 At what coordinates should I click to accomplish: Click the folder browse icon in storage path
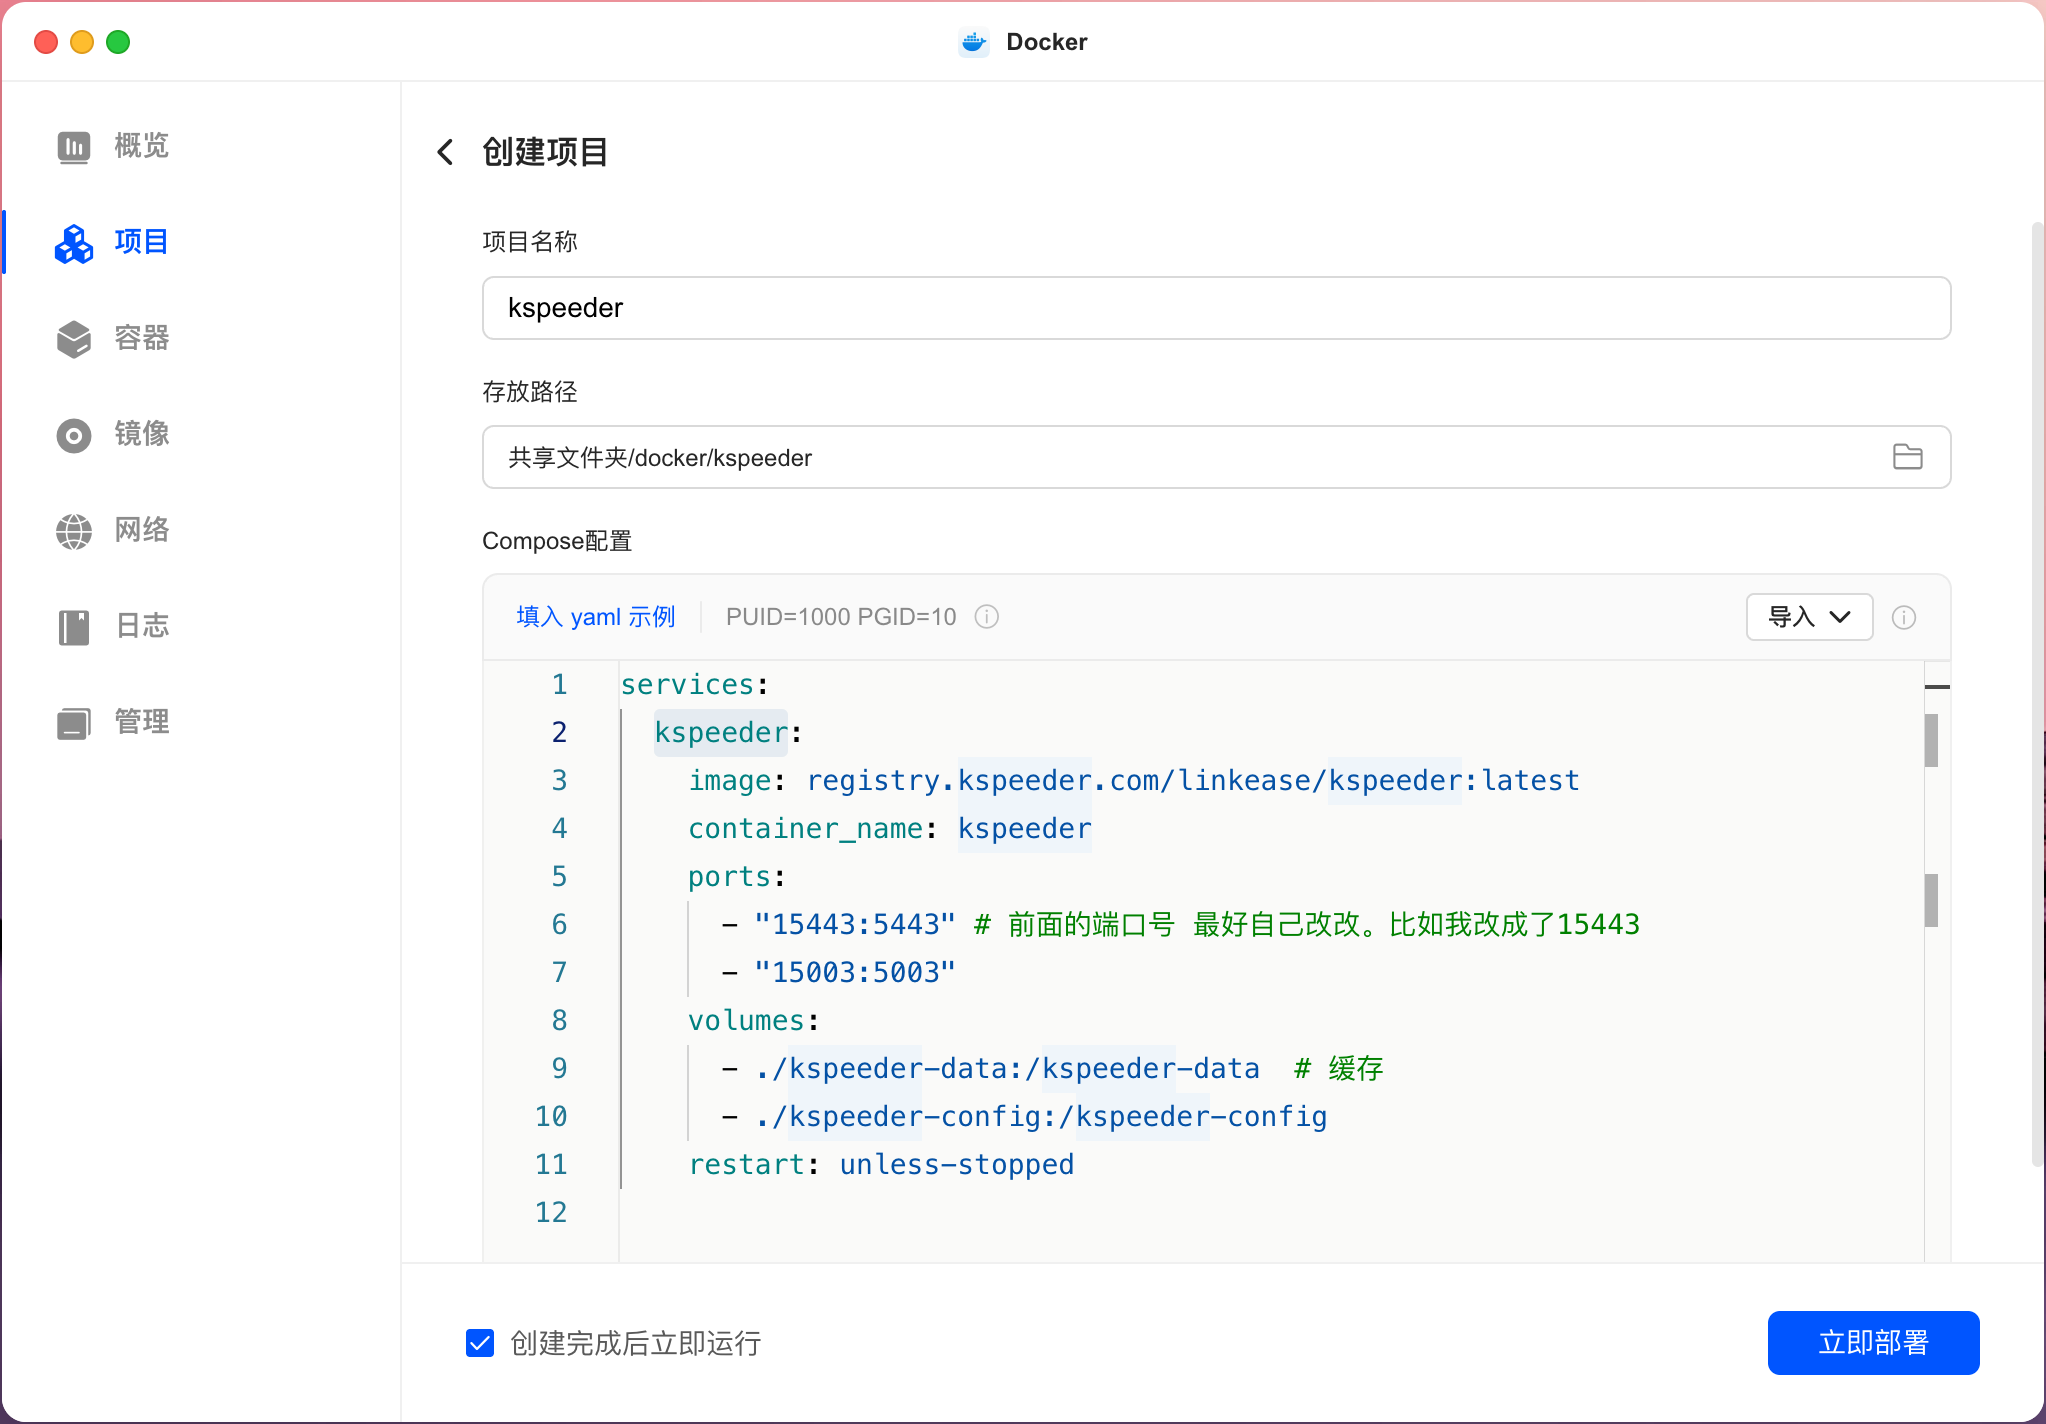pos(1907,457)
